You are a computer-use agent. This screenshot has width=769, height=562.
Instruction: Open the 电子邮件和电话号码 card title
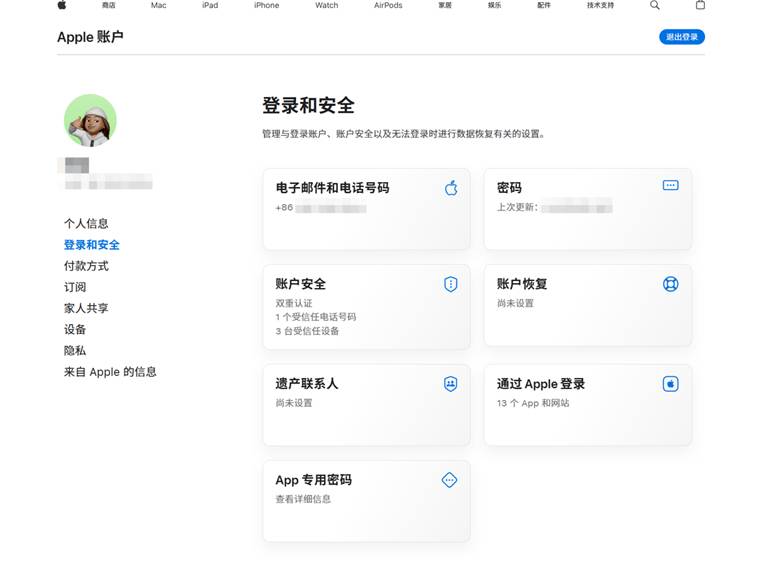click(x=333, y=188)
